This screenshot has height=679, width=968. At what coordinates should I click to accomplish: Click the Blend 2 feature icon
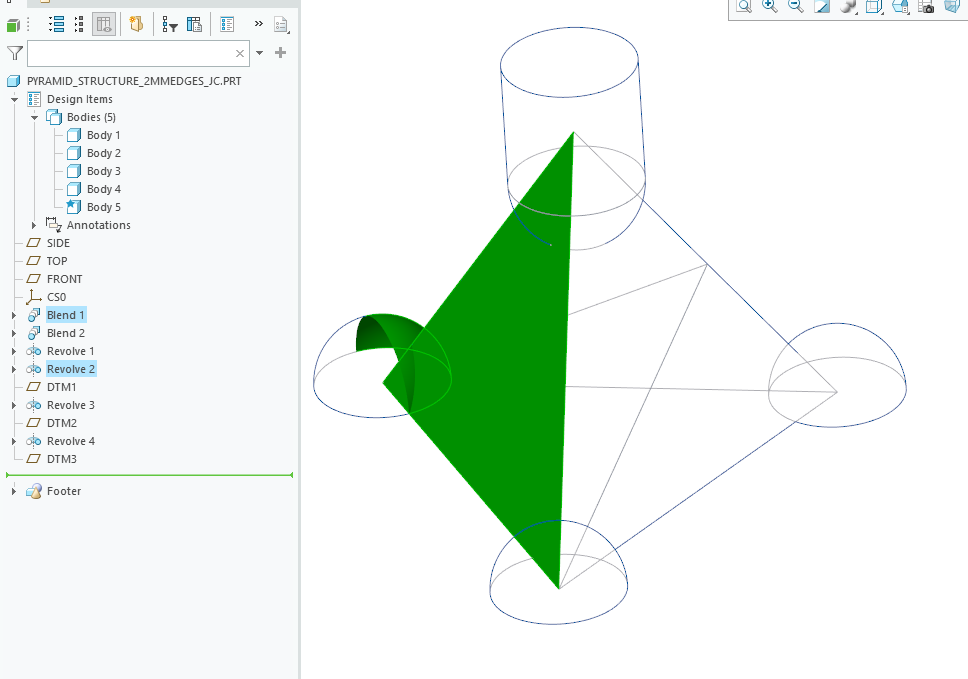34,333
